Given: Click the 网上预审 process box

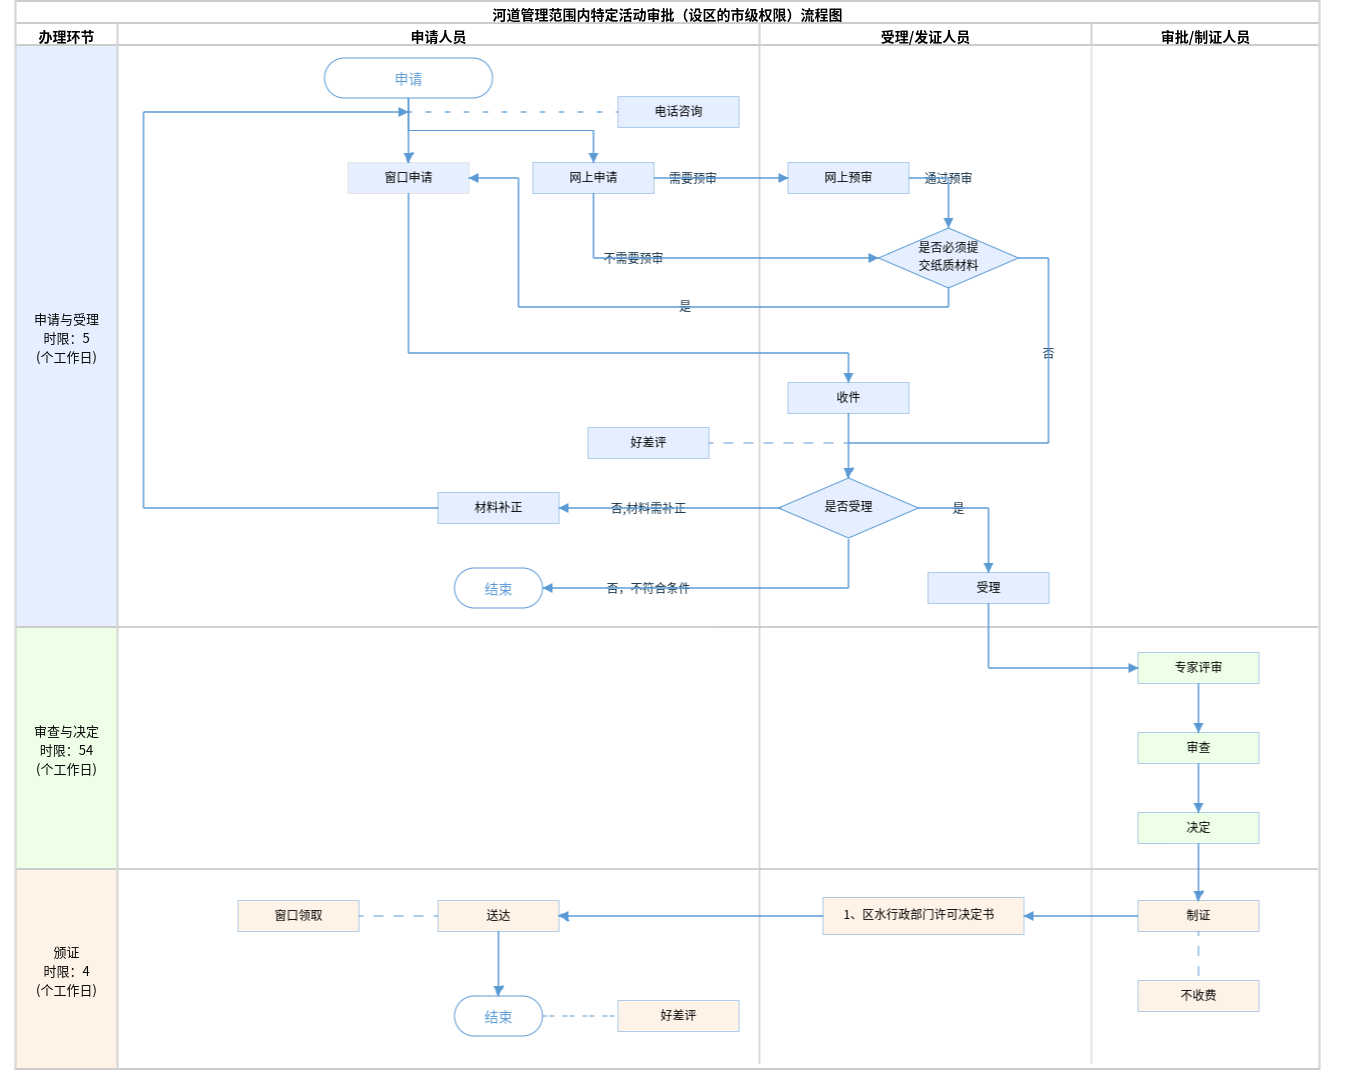Looking at the screenshot, I should 848,178.
